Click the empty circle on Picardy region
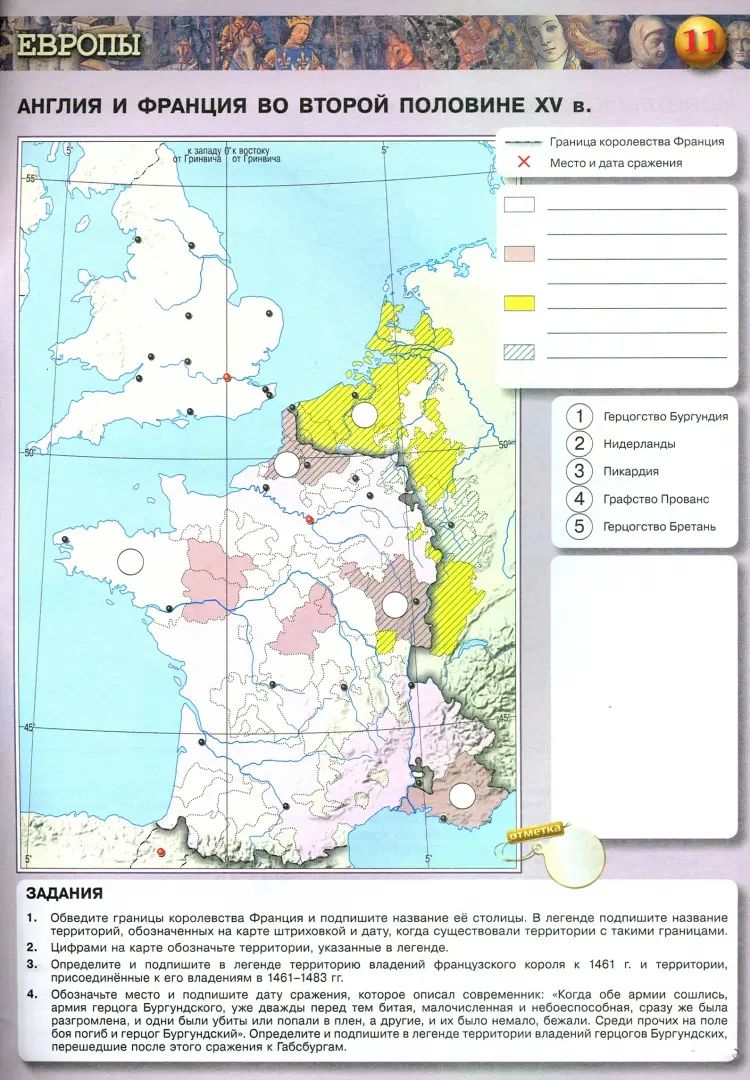The image size is (750, 1080). pos(286,466)
